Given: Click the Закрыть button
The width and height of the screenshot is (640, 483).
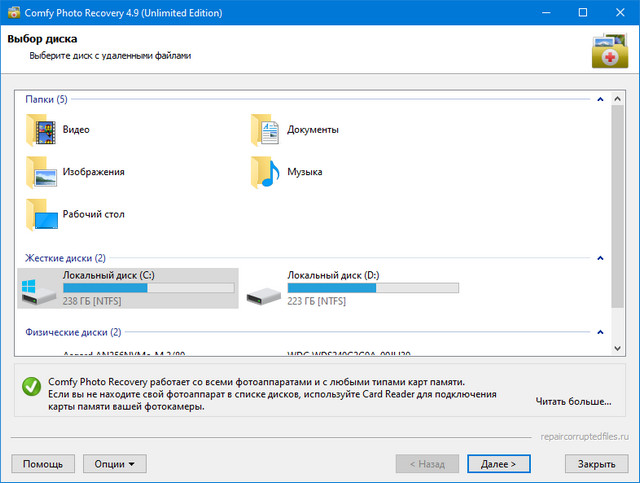Looking at the screenshot, I should [x=596, y=464].
